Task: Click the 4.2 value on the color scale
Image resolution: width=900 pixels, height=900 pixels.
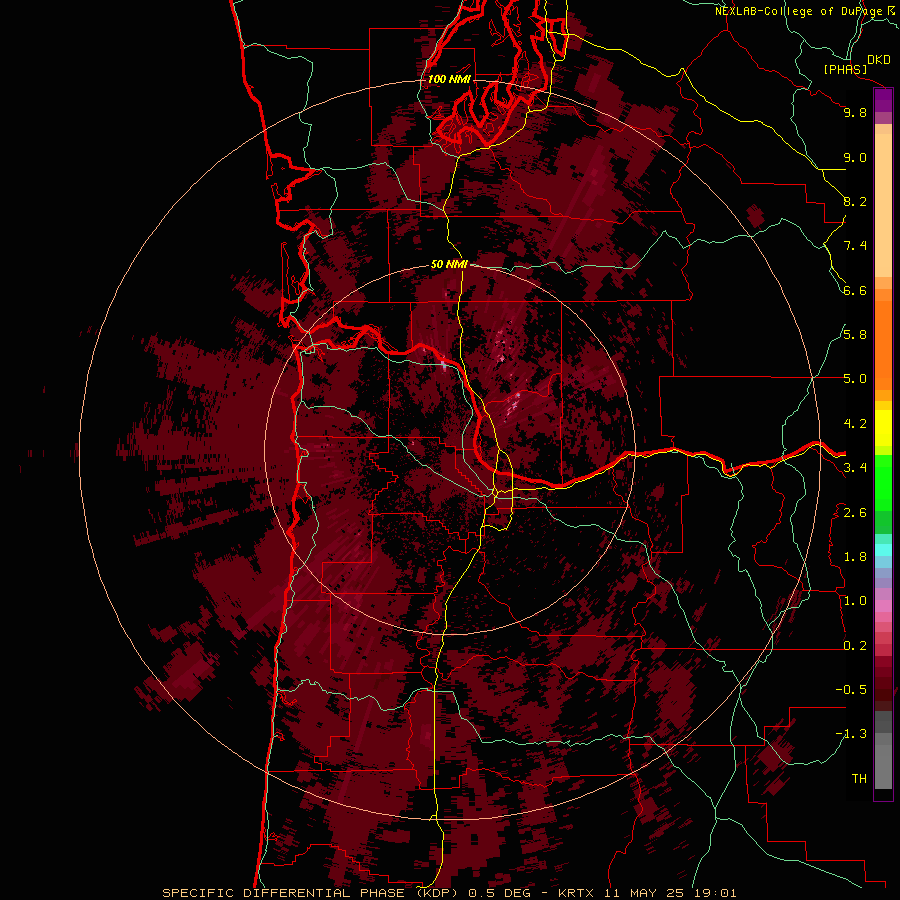Action: click(855, 424)
